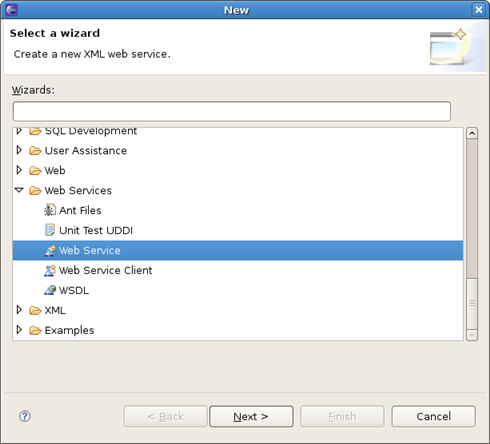Close the New dialog window
This screenshot has height=444, width=490.
(x=479, y=10)
